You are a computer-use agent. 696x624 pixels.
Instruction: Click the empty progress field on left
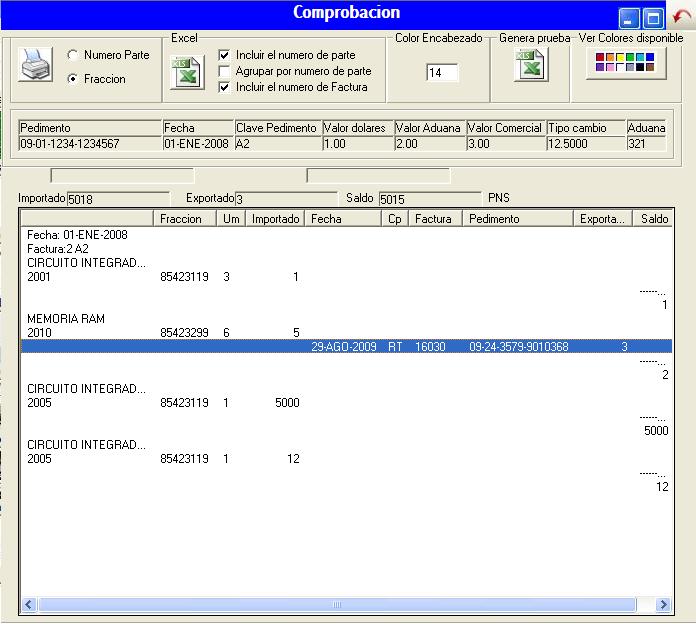tap(122, 175)
